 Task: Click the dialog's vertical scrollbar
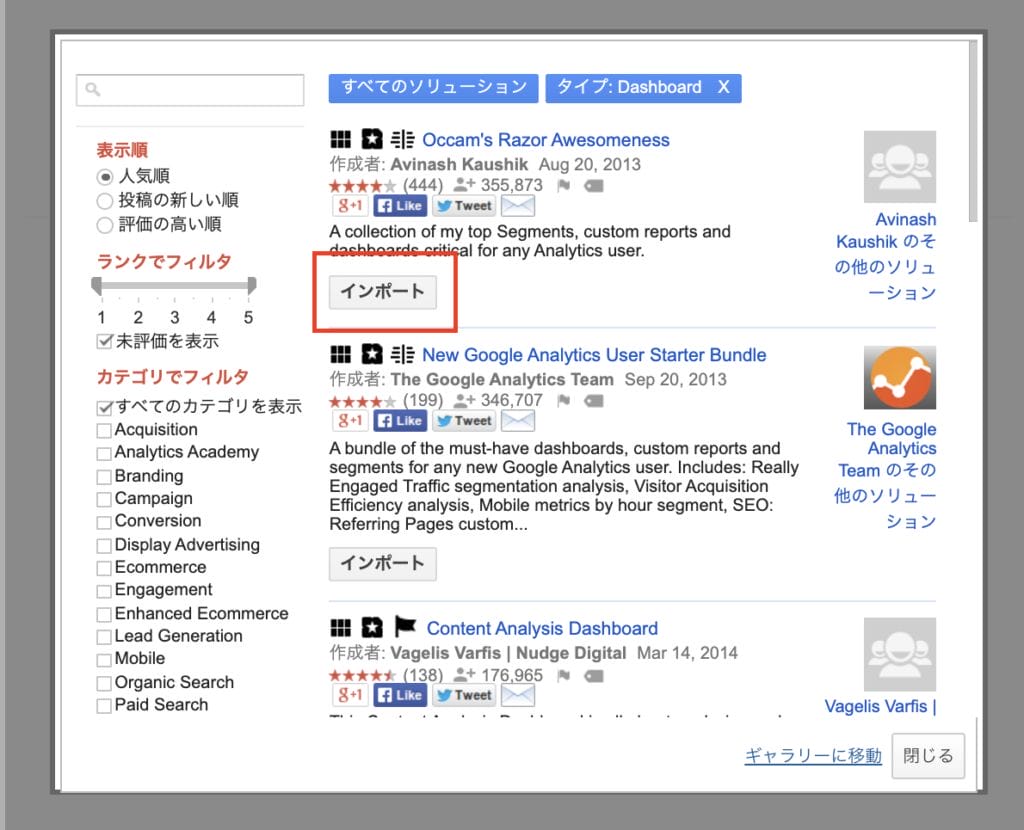click(x=973, y=131)
